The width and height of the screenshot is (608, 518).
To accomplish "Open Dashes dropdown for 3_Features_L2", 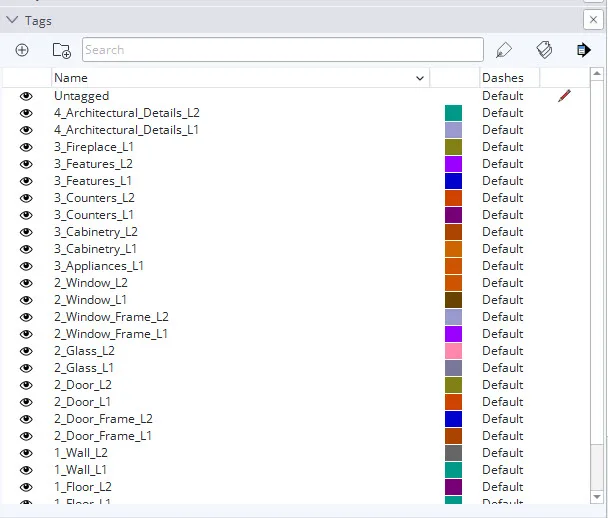I will (x=503, y=164).
